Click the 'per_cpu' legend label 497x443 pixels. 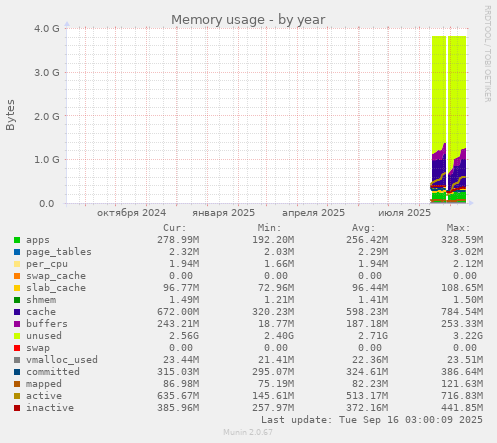47,264
